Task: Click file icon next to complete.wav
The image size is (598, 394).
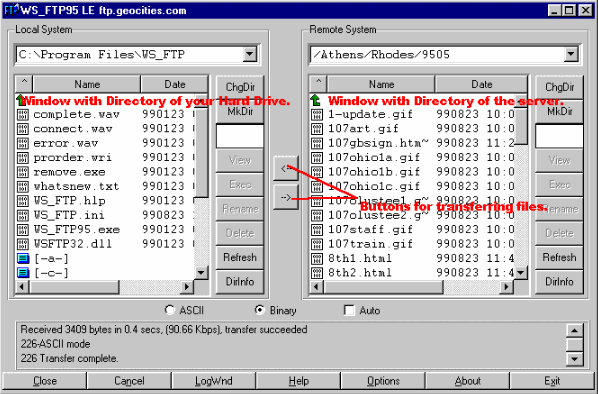Action: [x=23, y=114]
